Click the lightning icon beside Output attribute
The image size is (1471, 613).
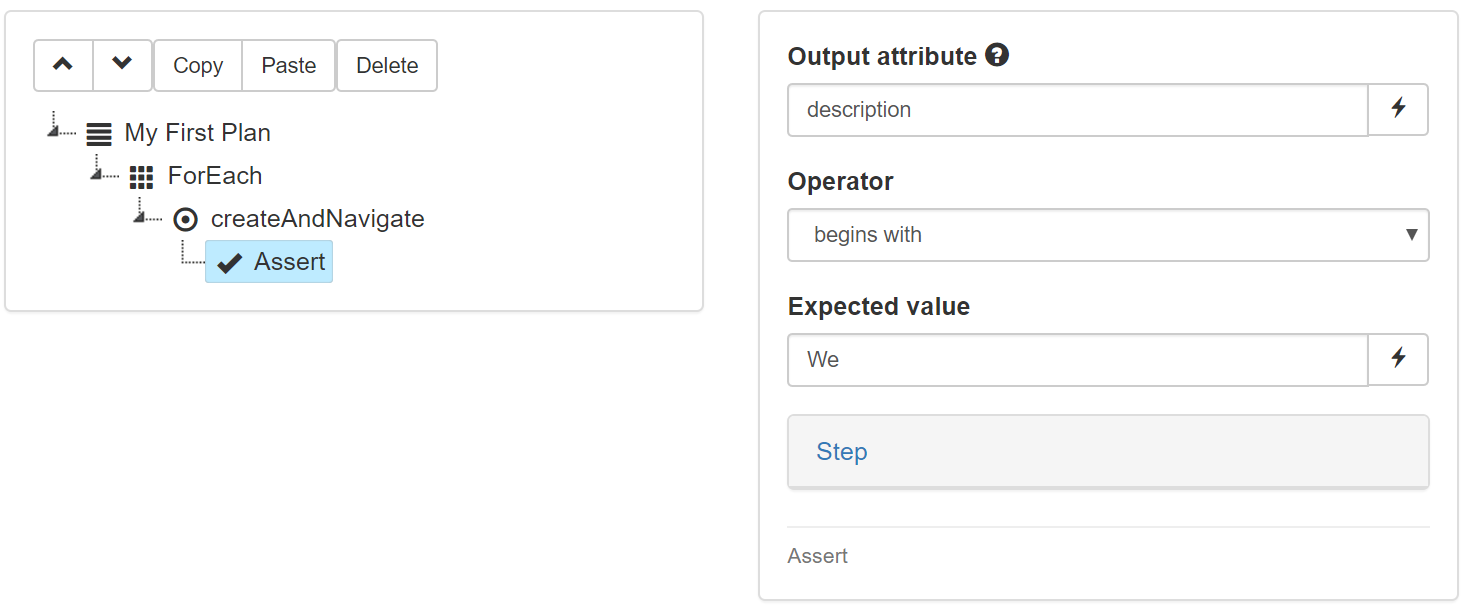[1398, 109]
